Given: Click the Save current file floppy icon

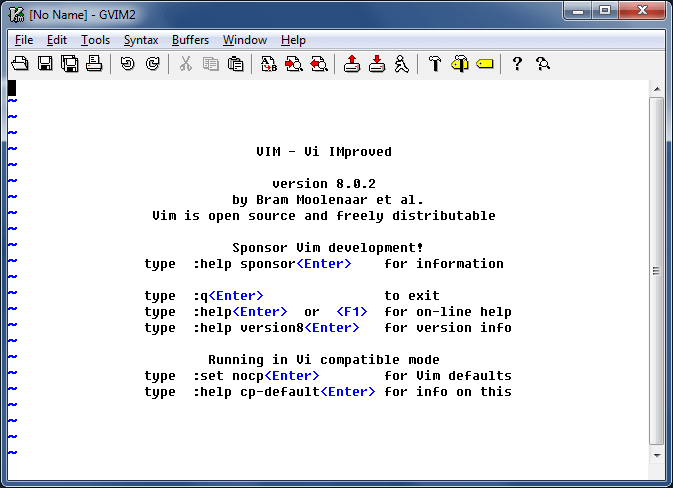Looking at the screenshot, I should point(45,64).
